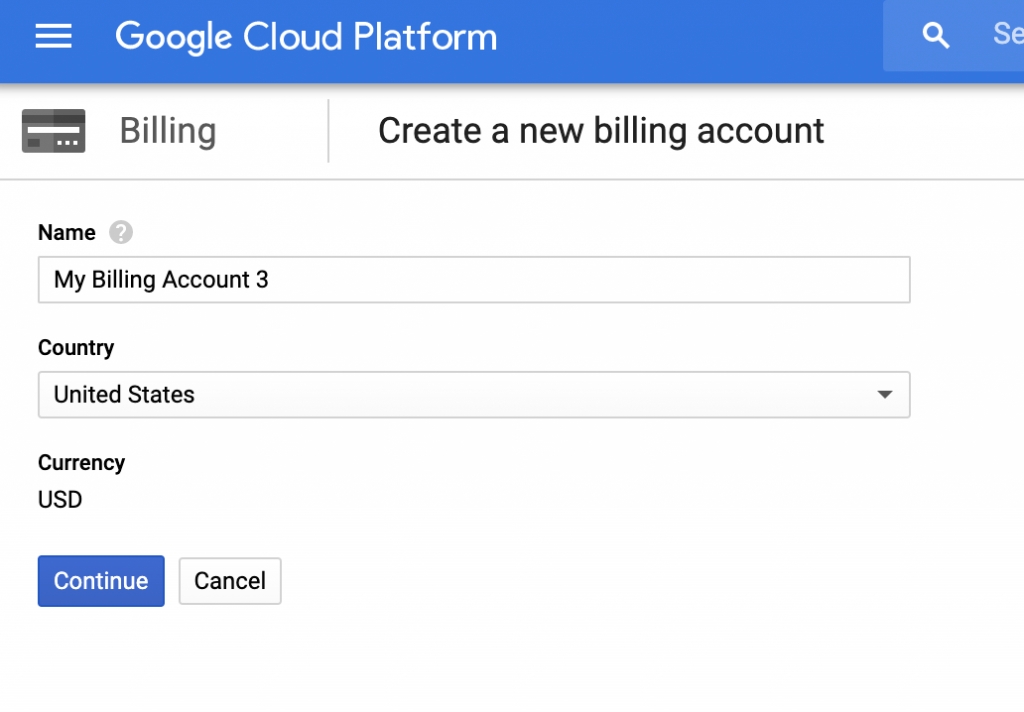
Task: Click the Currency label
Action: (x=82, y=462)
